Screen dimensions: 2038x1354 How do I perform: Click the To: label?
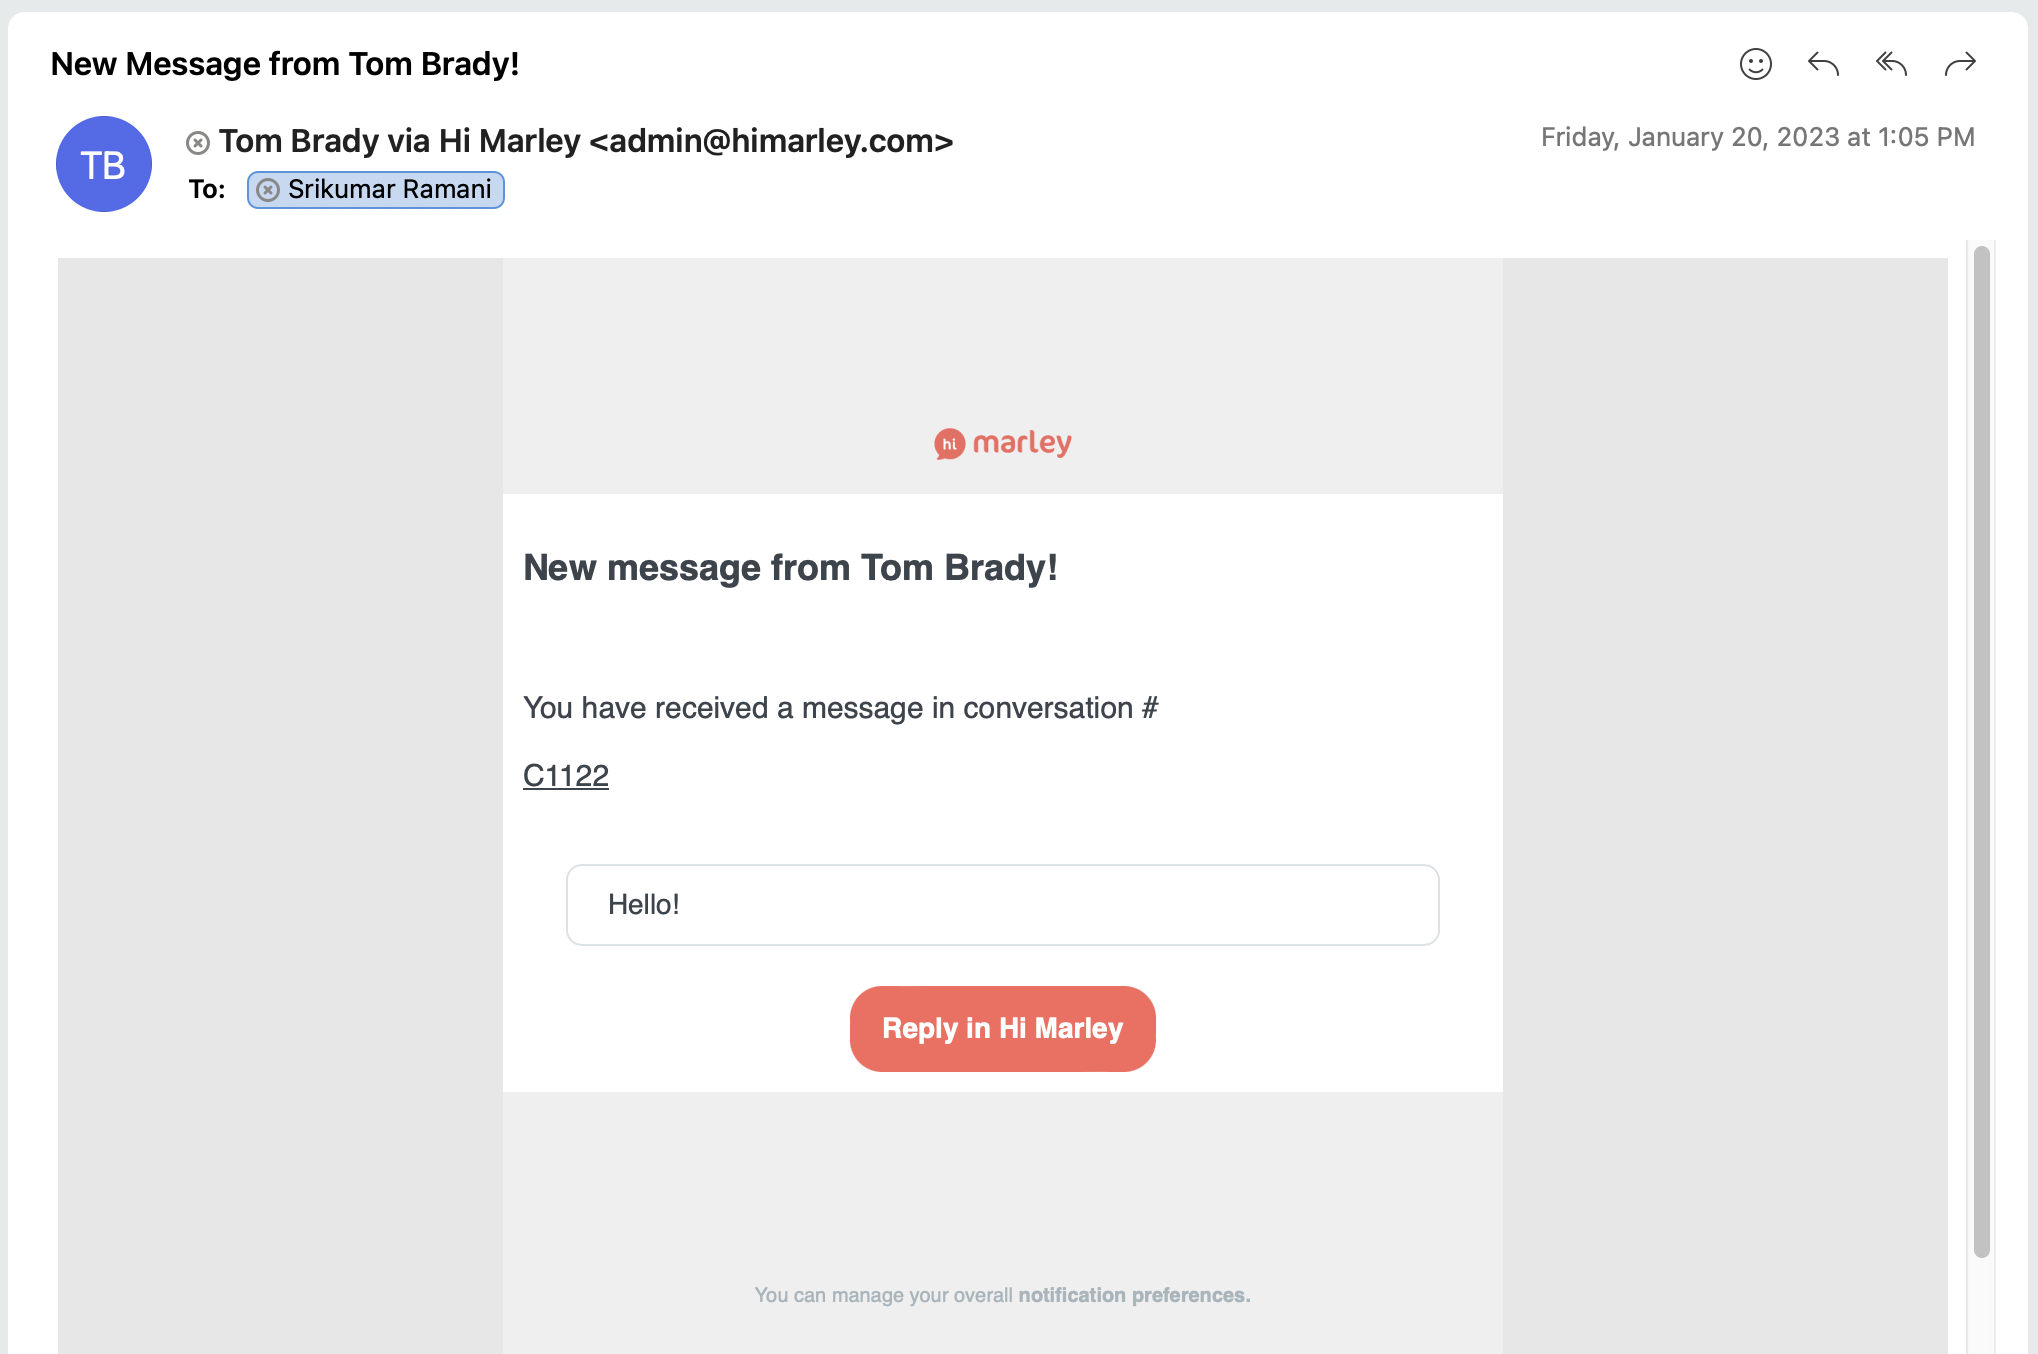click(207, 190)
